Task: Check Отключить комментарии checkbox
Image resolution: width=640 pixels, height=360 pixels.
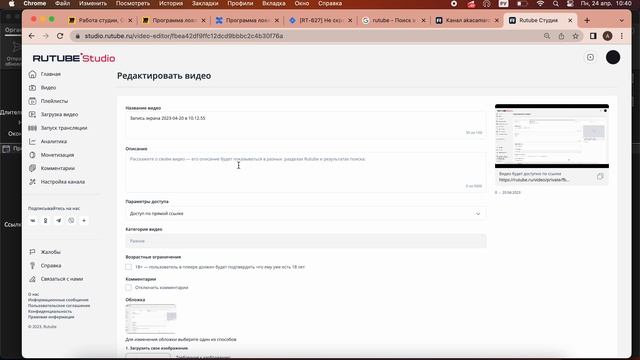Action: (129, 287)
